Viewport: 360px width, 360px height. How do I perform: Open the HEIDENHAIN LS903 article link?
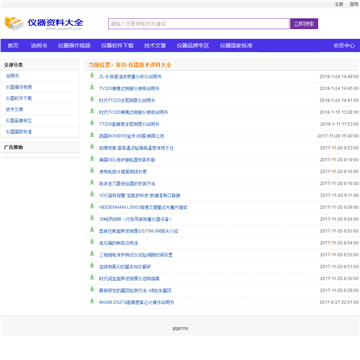143,207
